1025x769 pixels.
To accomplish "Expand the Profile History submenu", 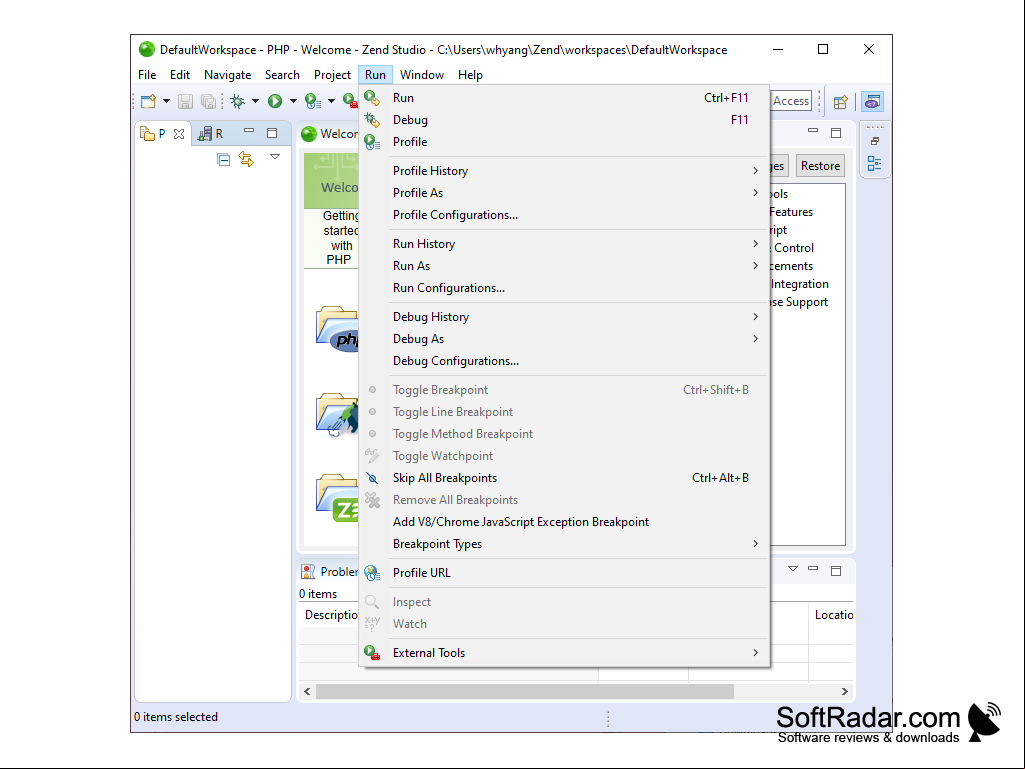I will [563, 171].
